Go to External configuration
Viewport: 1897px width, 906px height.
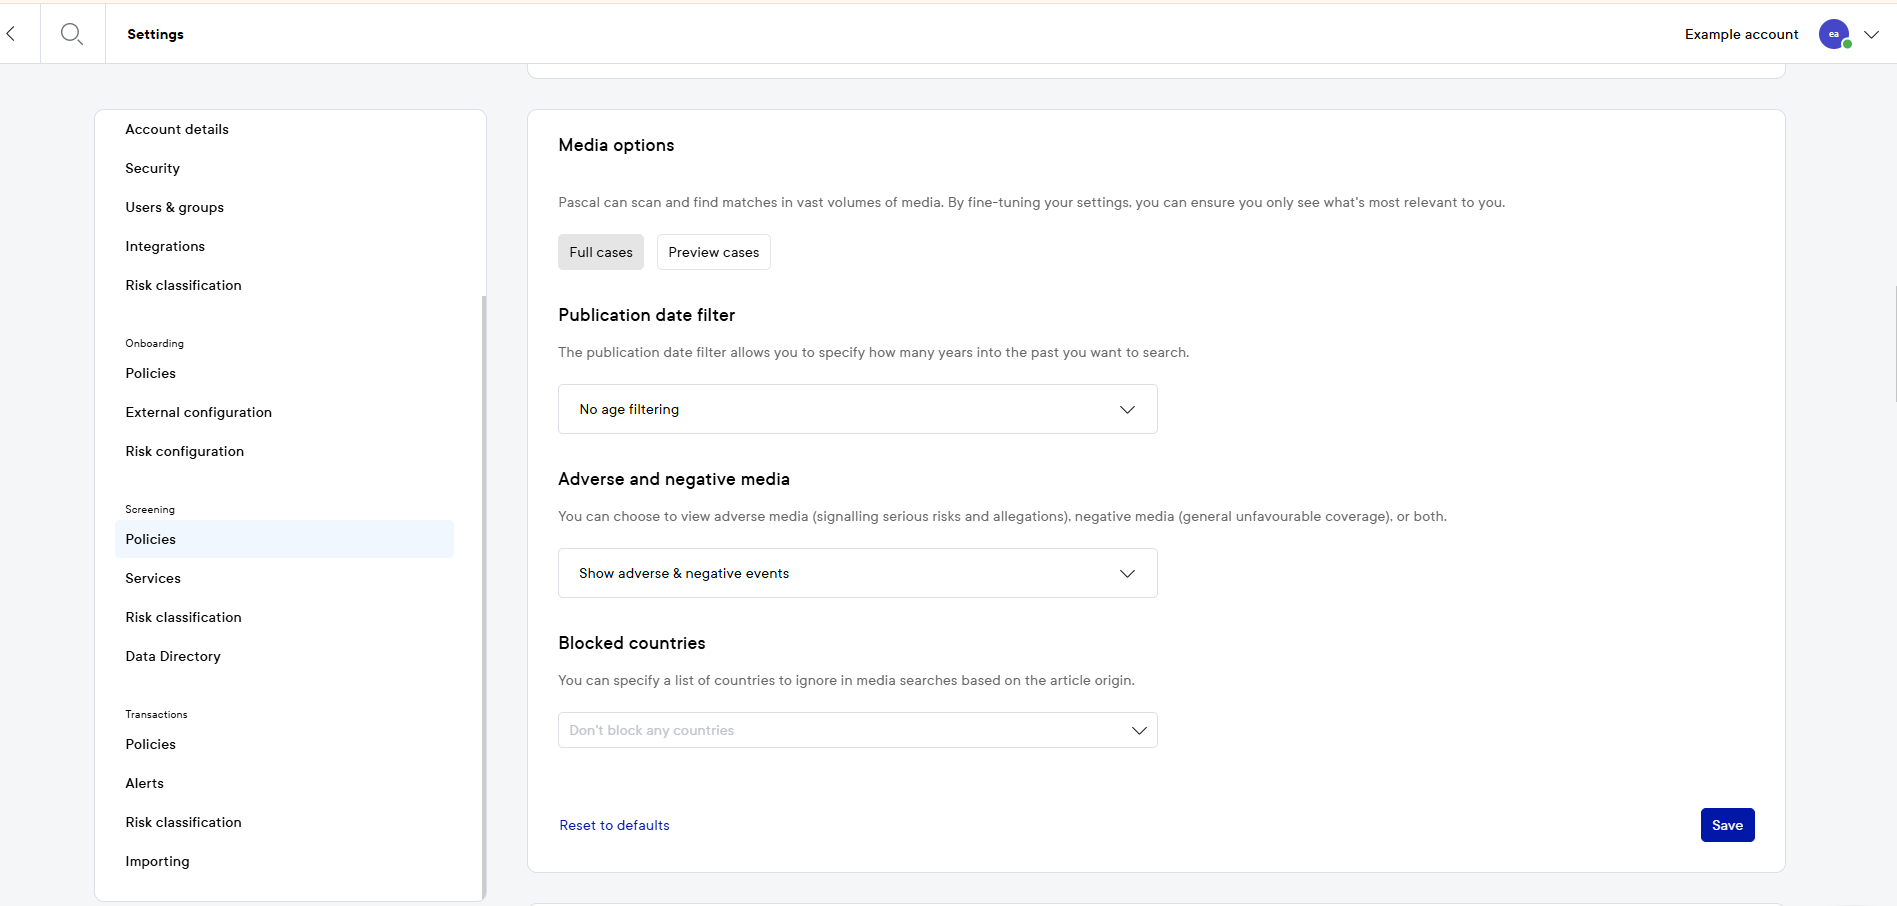(199, 412)
